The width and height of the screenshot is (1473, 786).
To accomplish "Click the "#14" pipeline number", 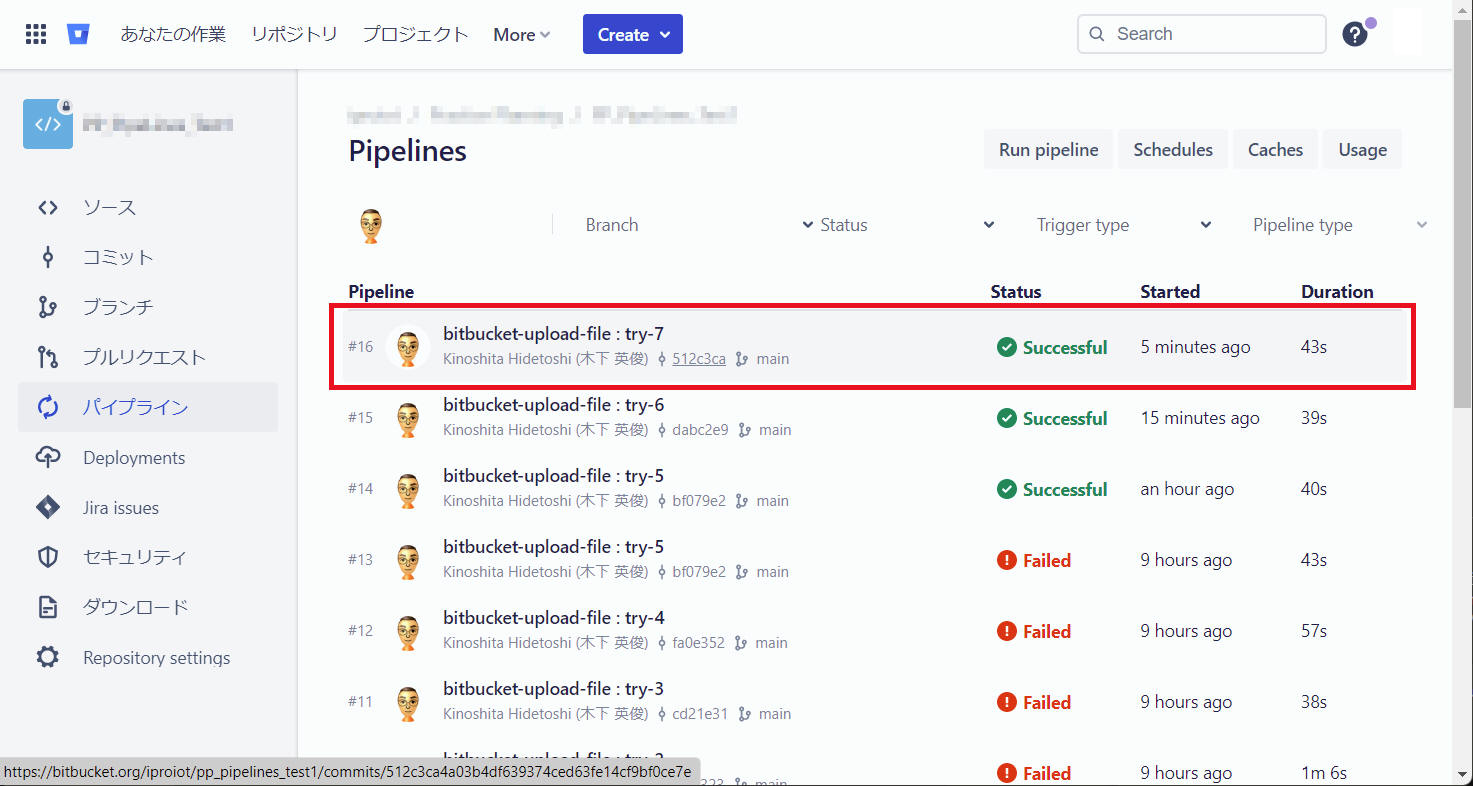I will (361, 489).
